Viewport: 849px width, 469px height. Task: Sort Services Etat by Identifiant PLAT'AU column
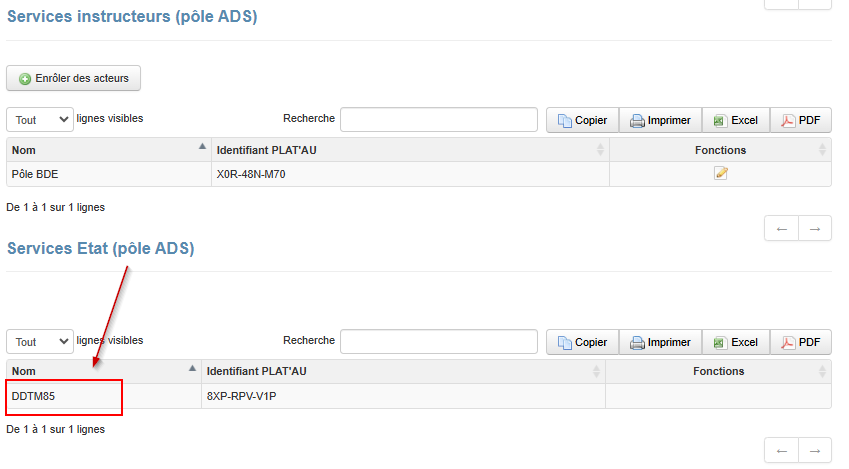(x=402, y=371)
